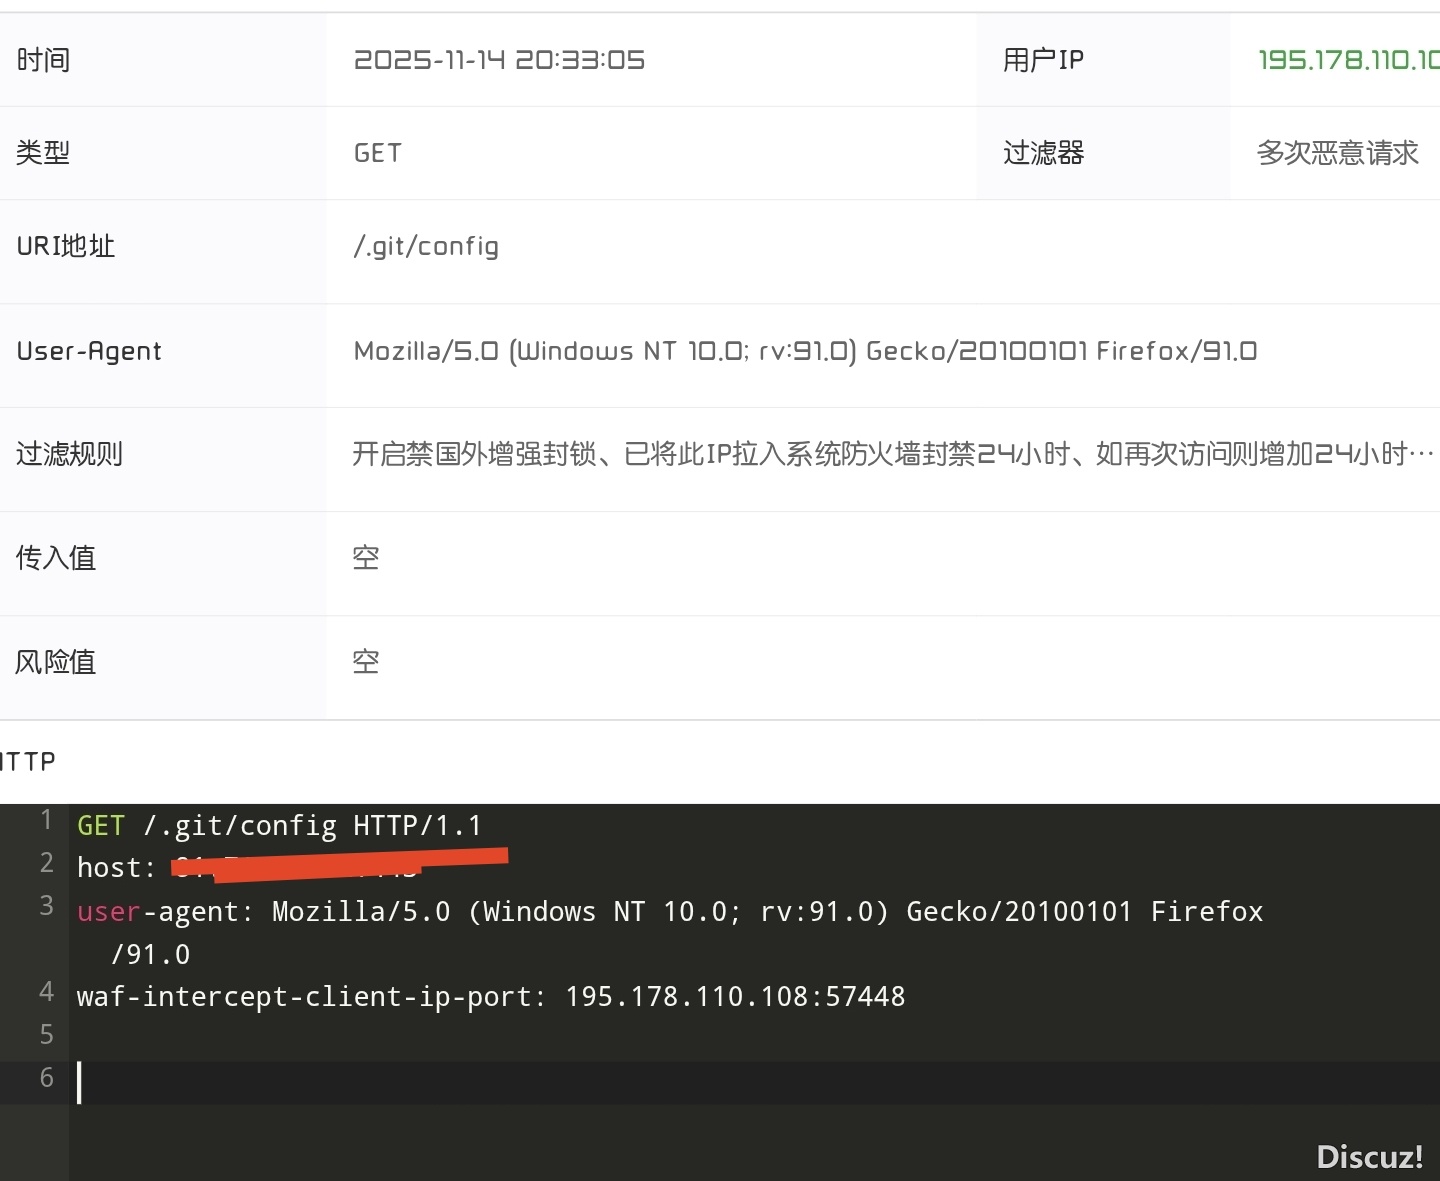The height and width of the screenshot is (1181, 1440).
Task: Click the redacted host line in code
Action: (x=300, y=867)
